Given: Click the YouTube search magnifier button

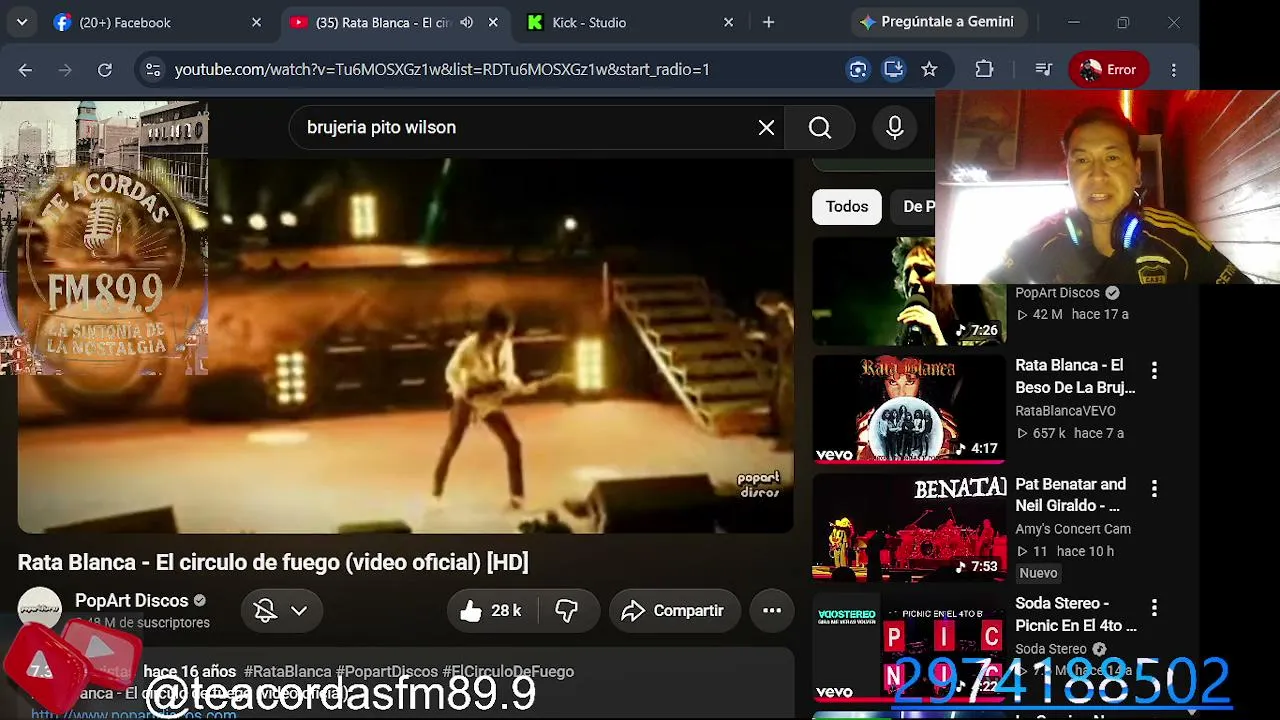Looking at the screenshot, I should pos(820,127).
